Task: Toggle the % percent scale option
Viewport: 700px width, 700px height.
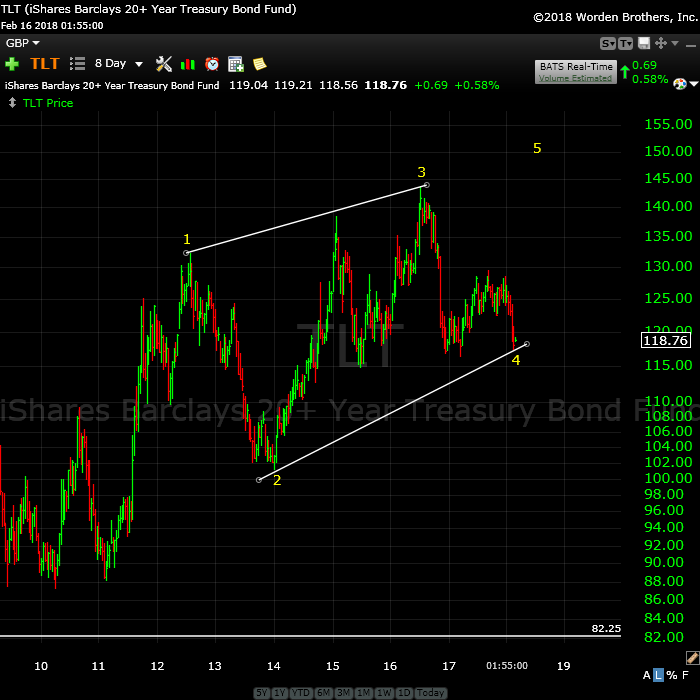Action: coord(672,675)
